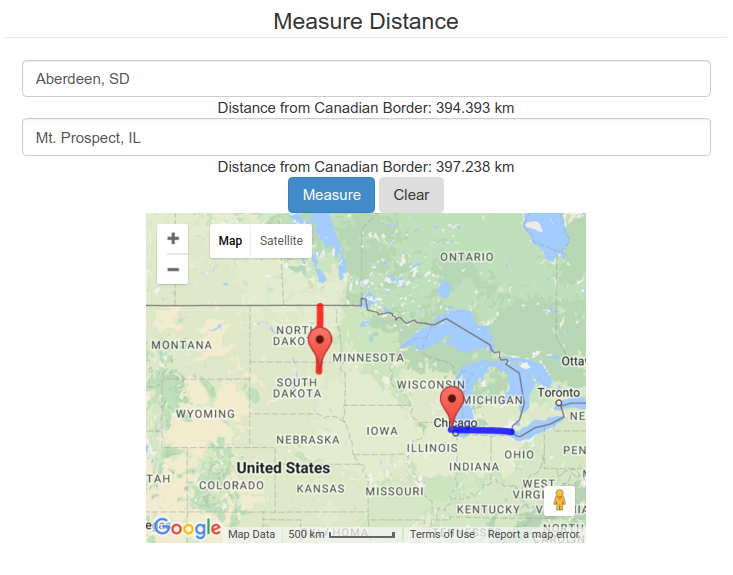The image size is (733, 575).
Task: Click the ILLINOIS label on map
Action: click(432, 448)
